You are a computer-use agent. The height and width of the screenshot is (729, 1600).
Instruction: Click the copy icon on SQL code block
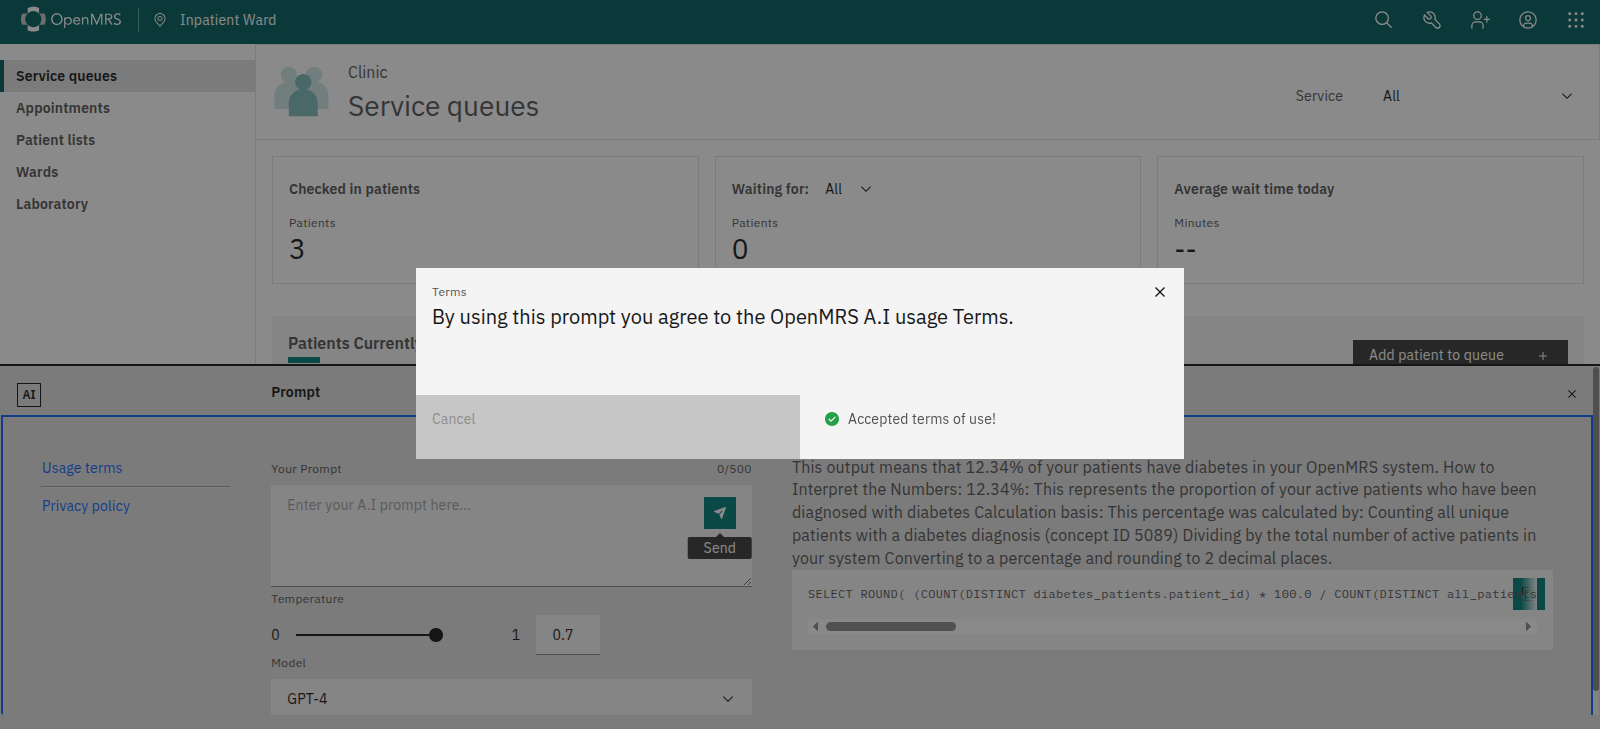point(1529,594)
